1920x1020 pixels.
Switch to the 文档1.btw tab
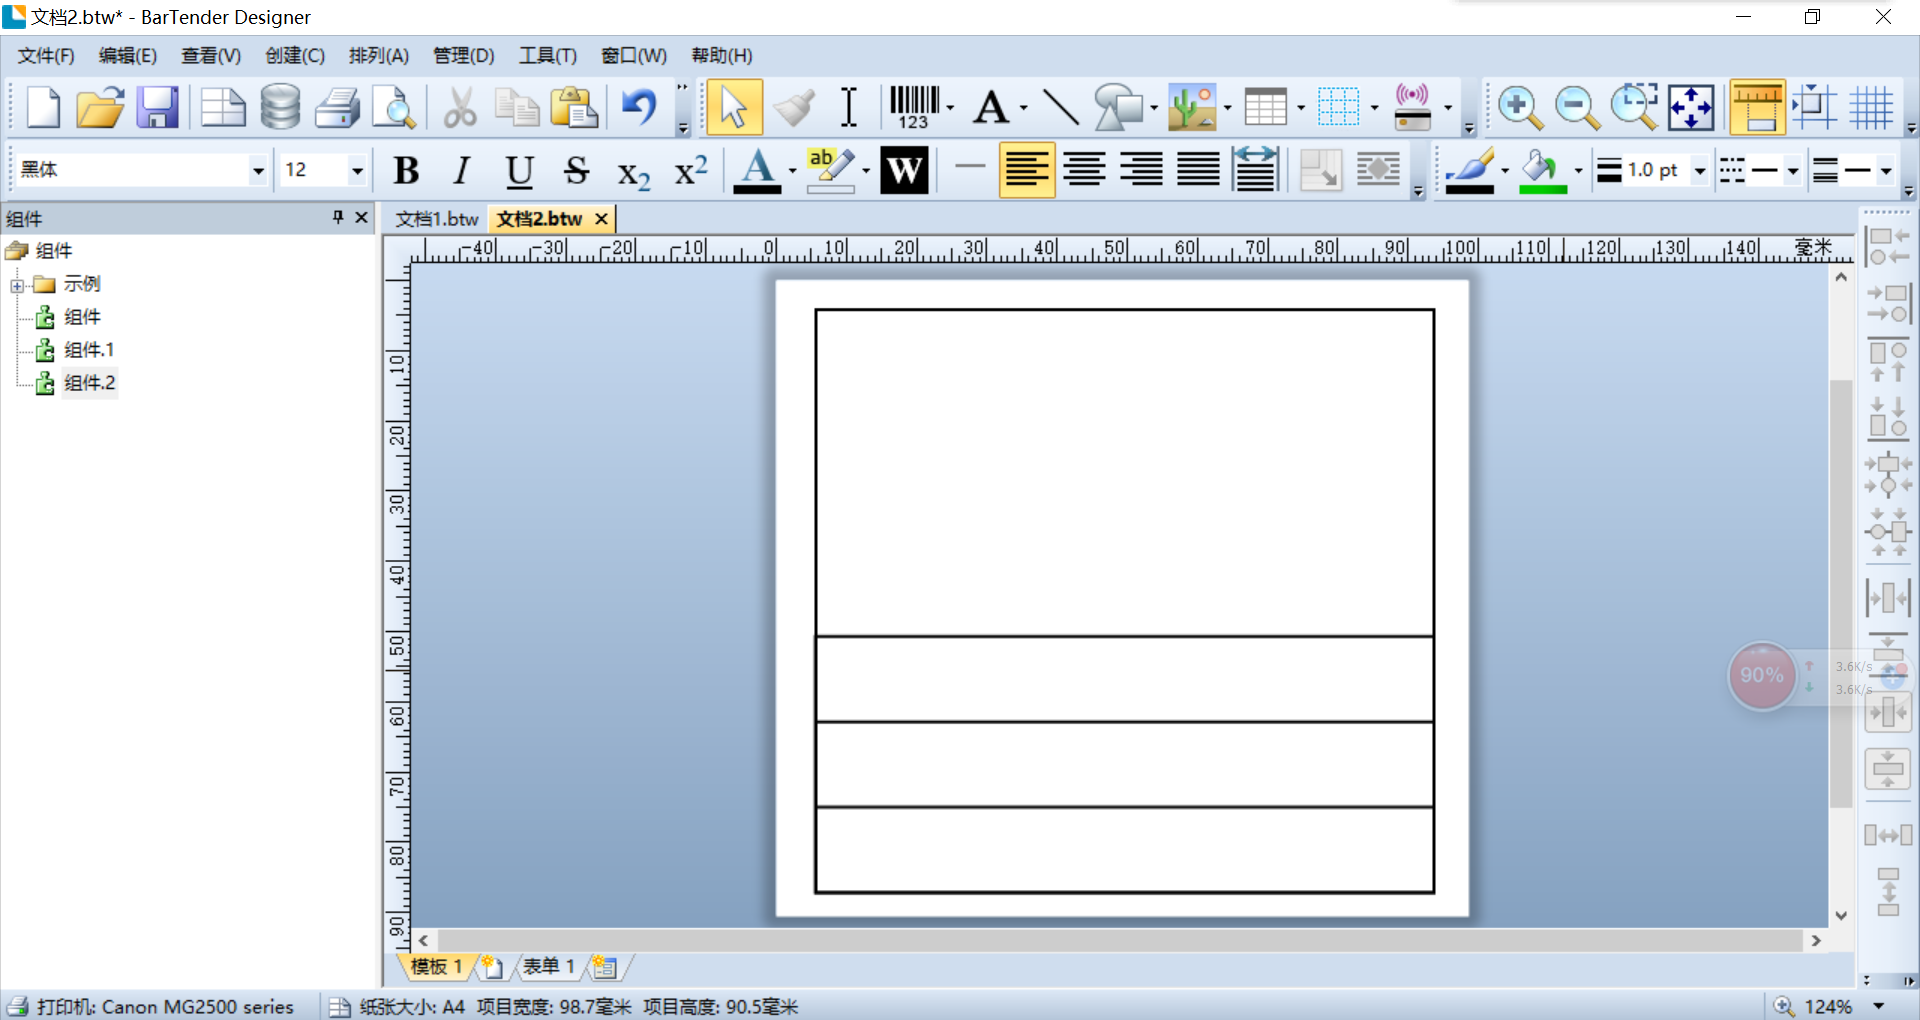437,219
